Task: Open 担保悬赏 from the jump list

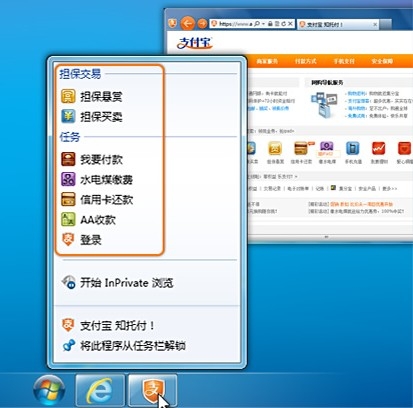Action: [92, 97]
